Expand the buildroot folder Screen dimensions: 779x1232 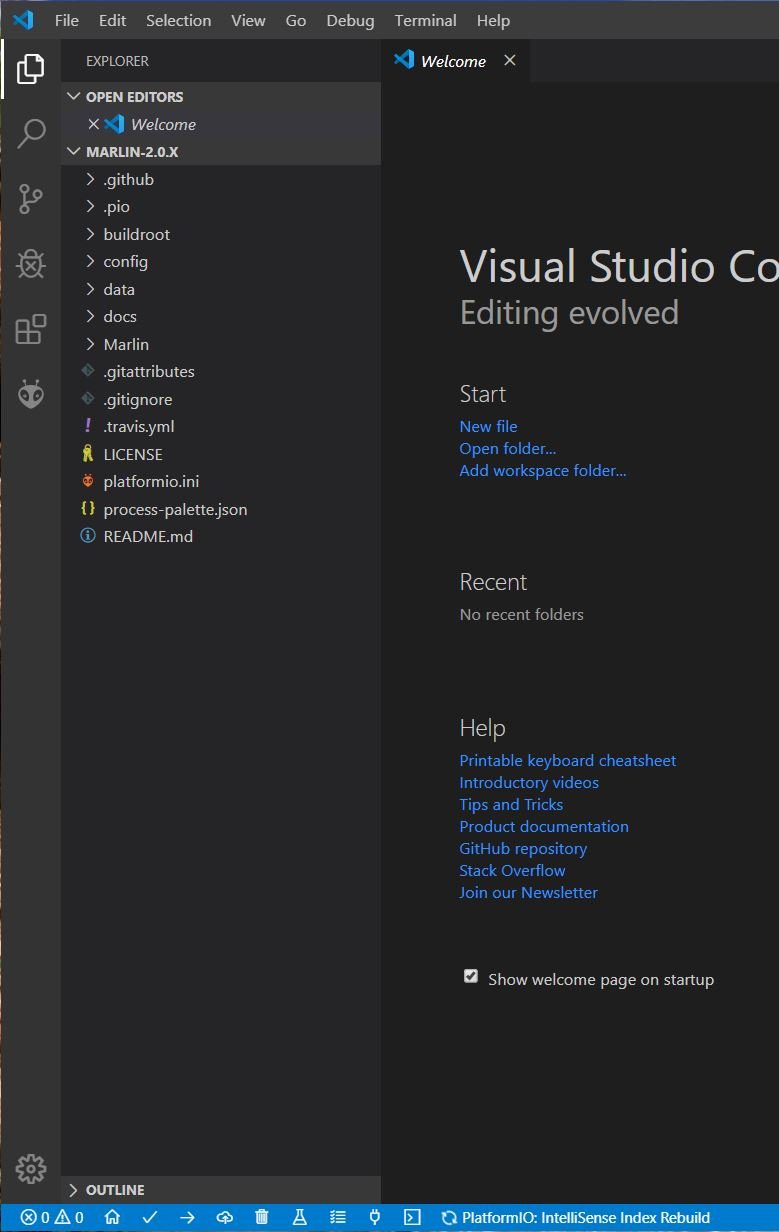[221, 234]
